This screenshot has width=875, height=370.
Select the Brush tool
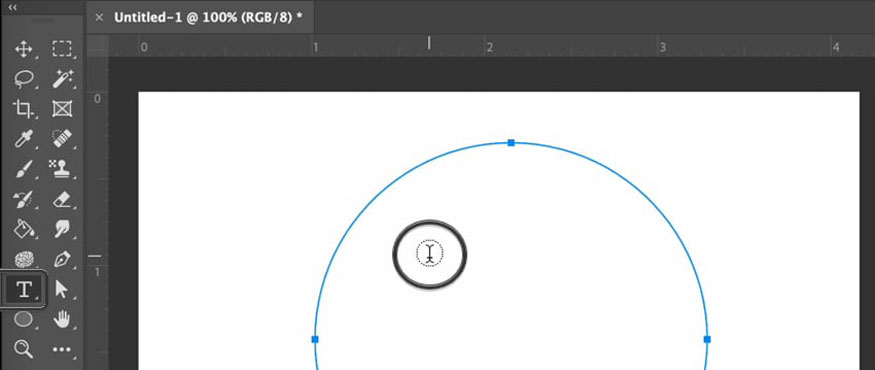click(23, 169)
